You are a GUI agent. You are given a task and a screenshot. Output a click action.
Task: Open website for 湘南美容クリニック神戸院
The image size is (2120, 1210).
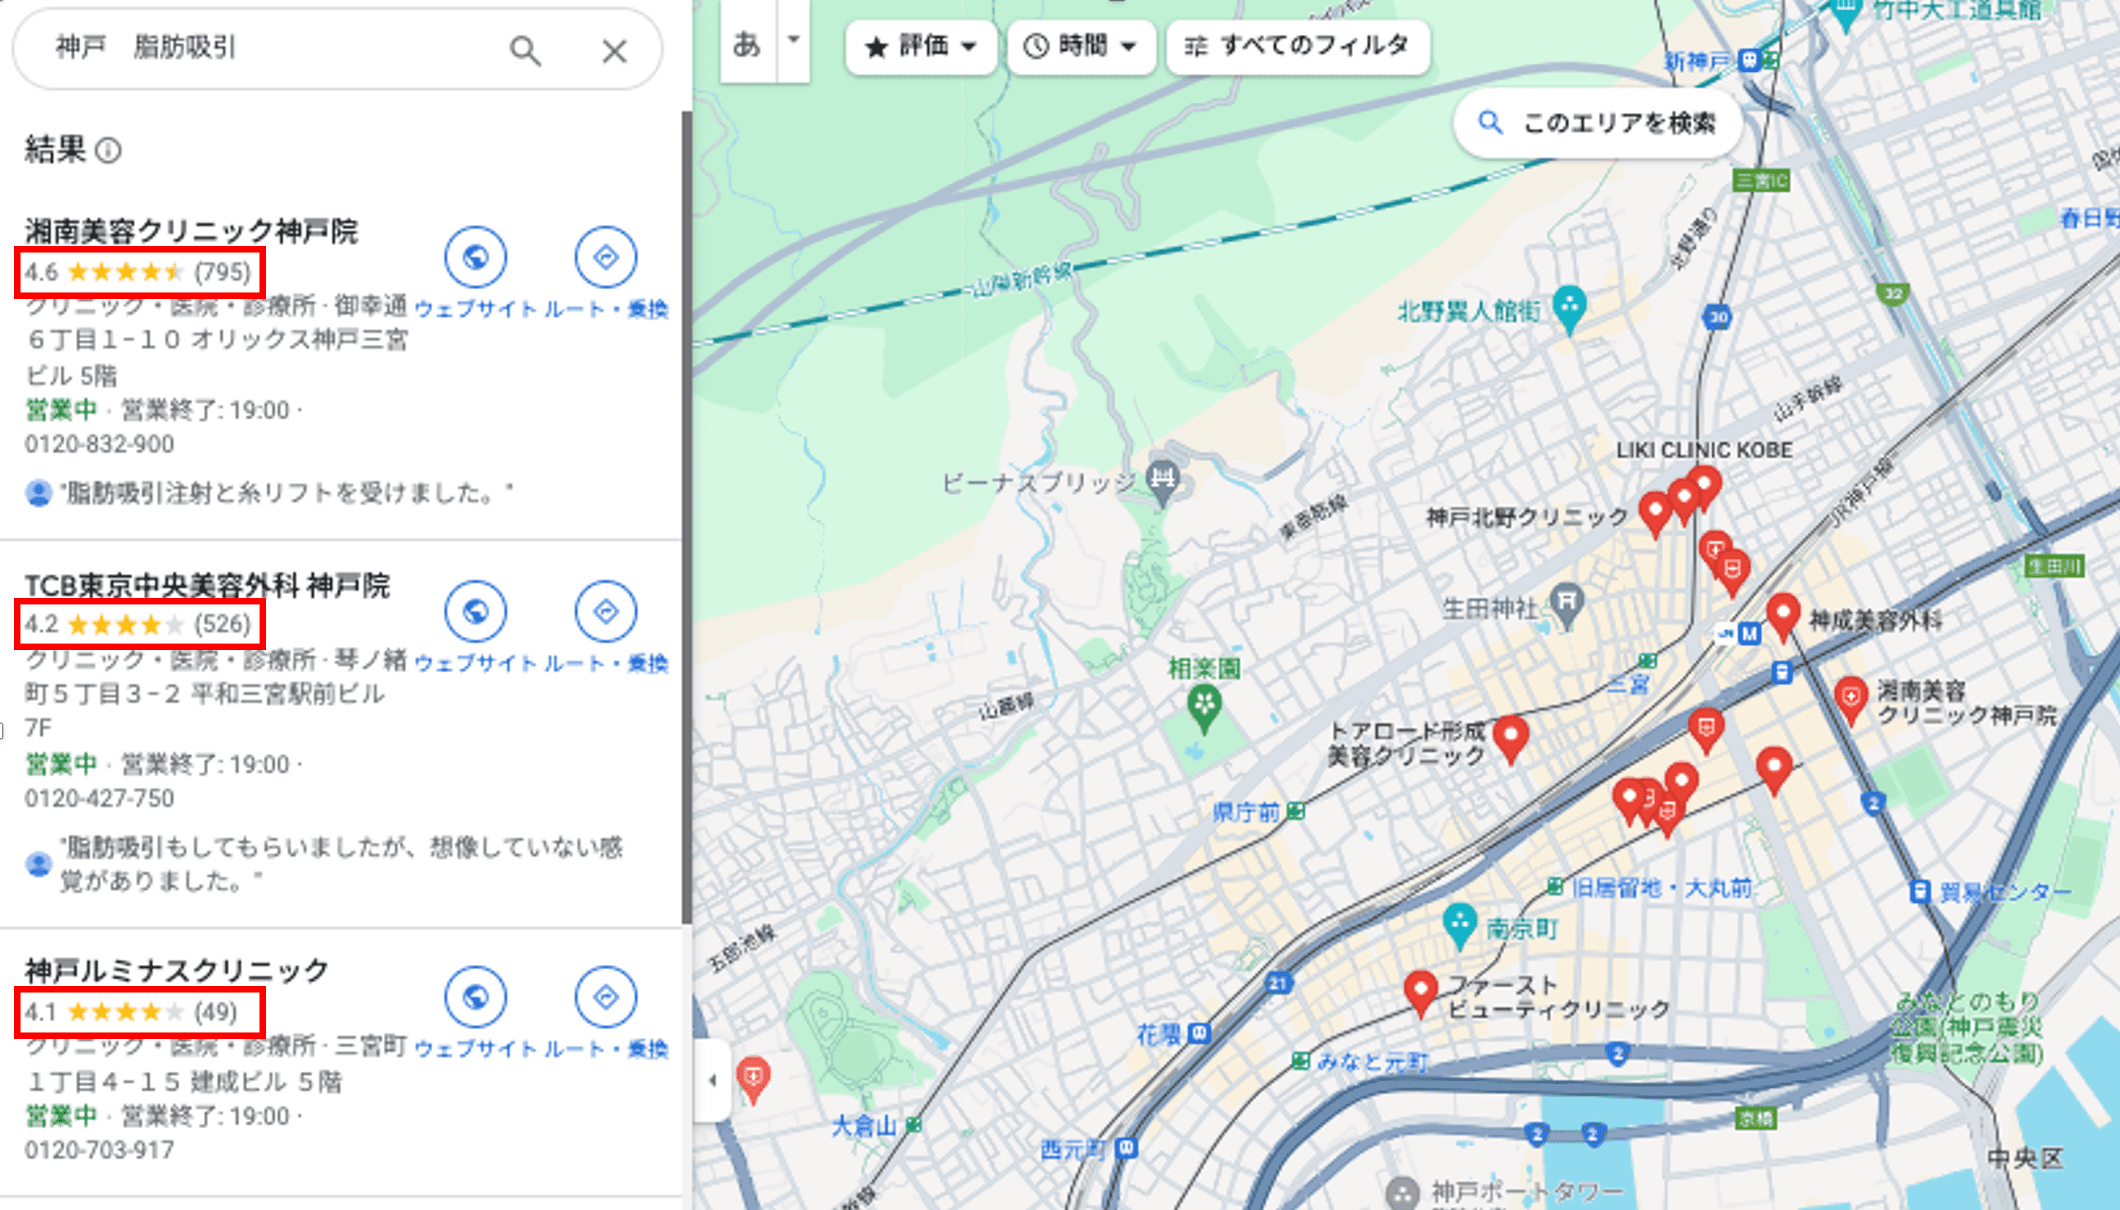tap(475, 257)
